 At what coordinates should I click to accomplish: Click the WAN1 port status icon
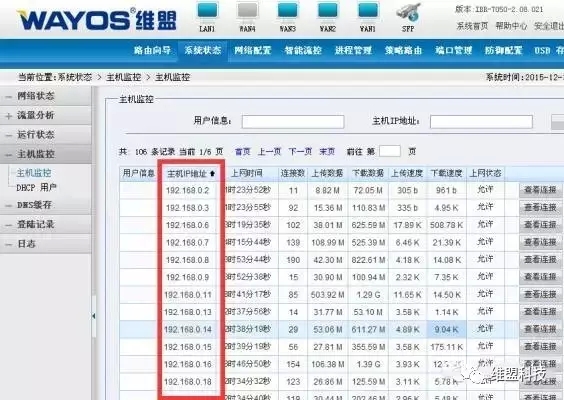point(368,12)
